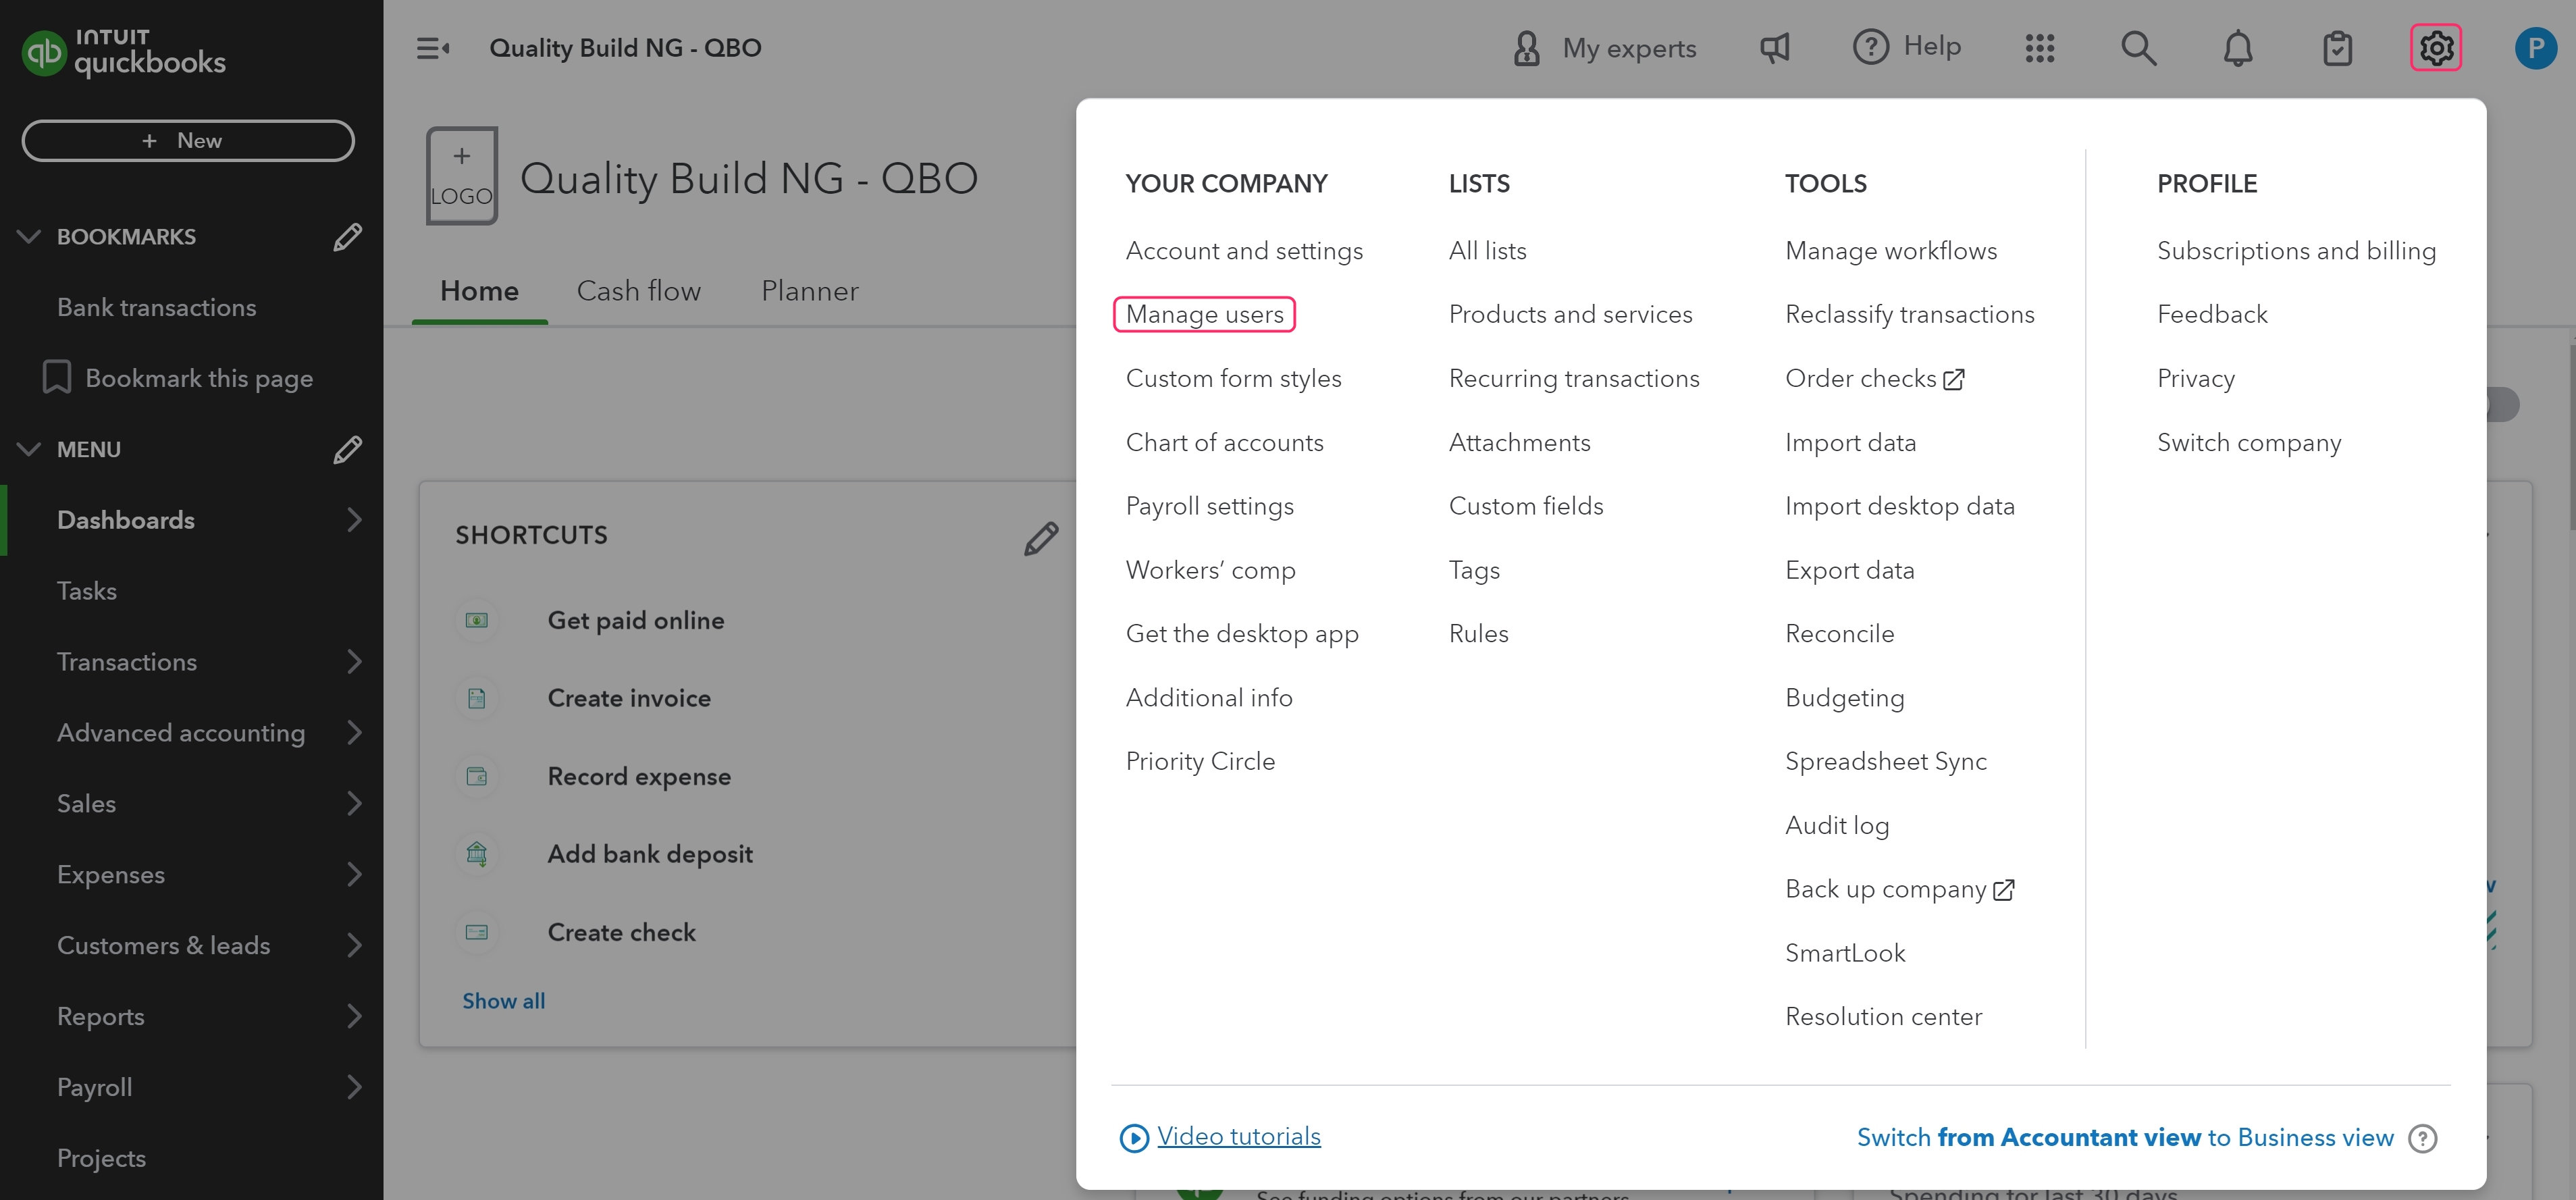The width and height of the screenshot is (2576, 1200).
Task: Click the Back up company external icon
Action: click(x=2004, y=890)
